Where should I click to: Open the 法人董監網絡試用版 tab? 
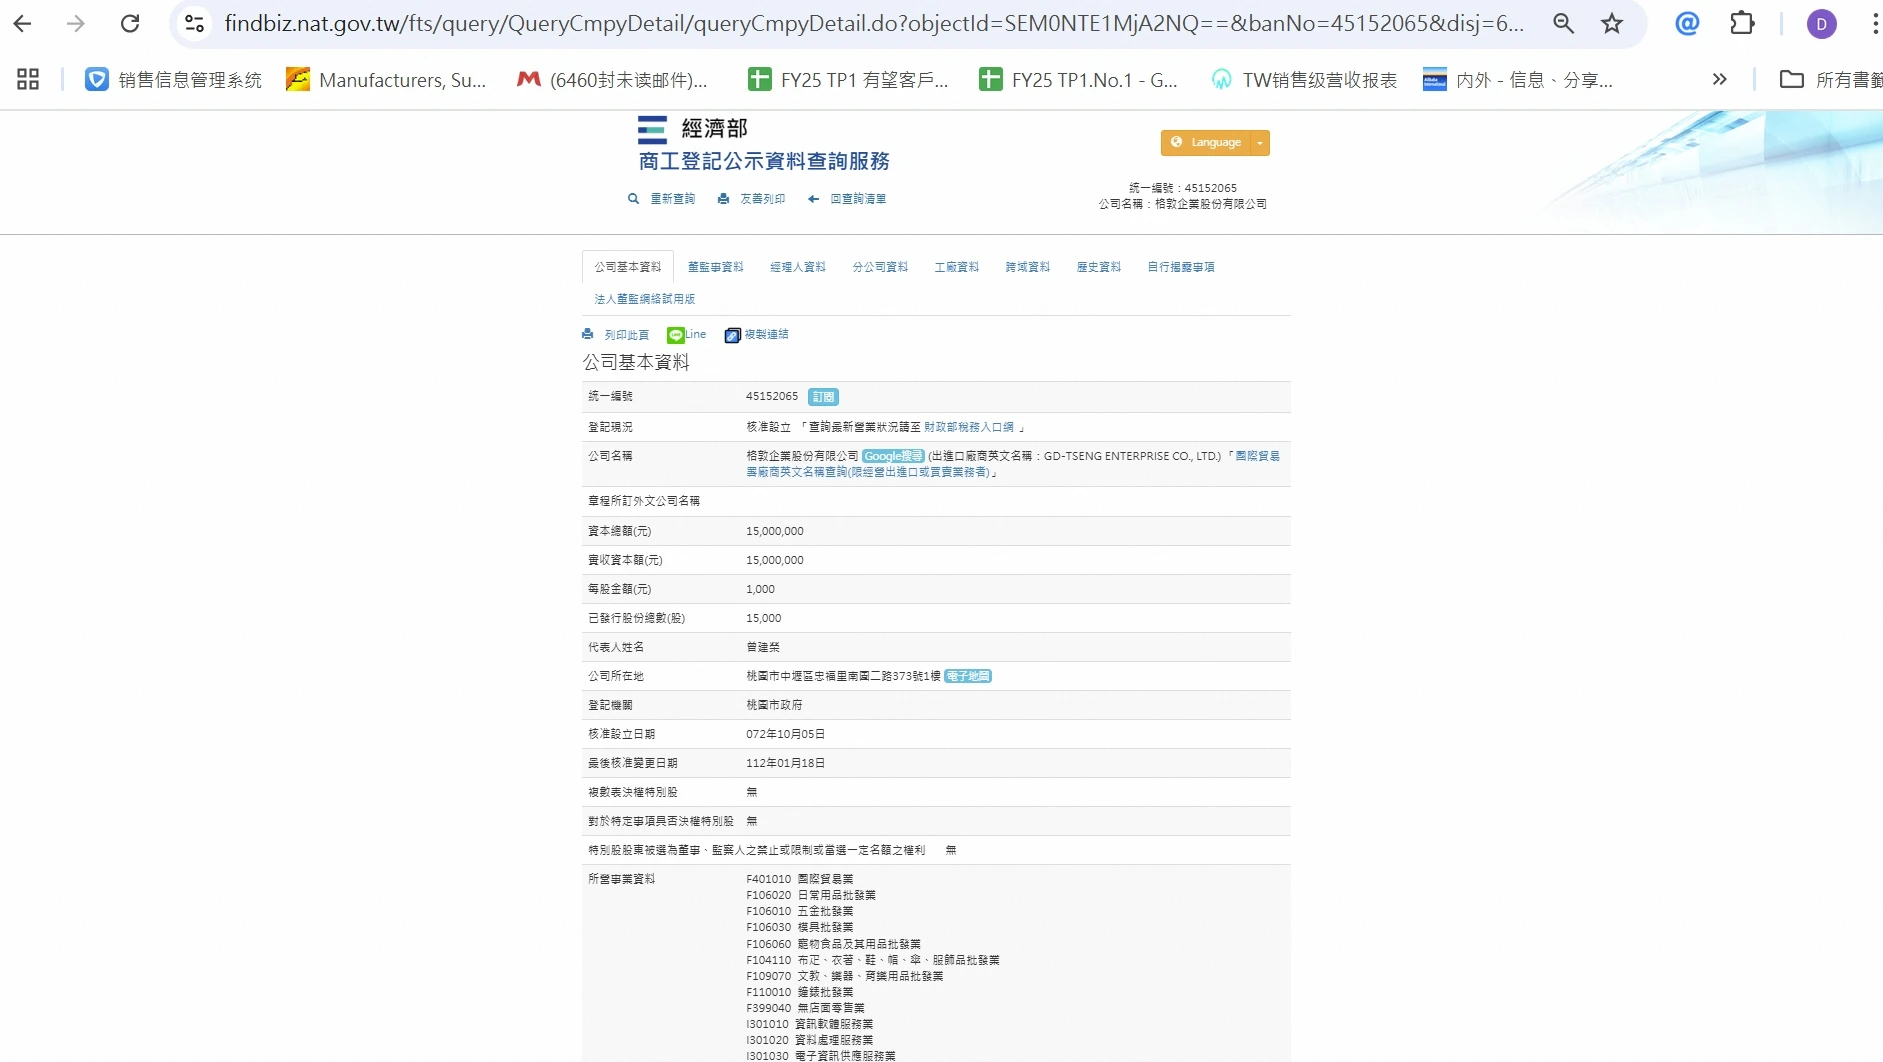pos(645,299)
